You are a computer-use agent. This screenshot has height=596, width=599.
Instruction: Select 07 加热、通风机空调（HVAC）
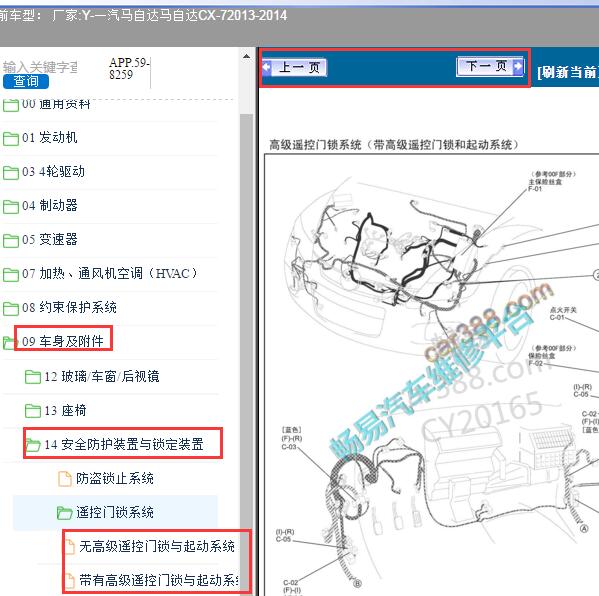[x=110, y=274]
